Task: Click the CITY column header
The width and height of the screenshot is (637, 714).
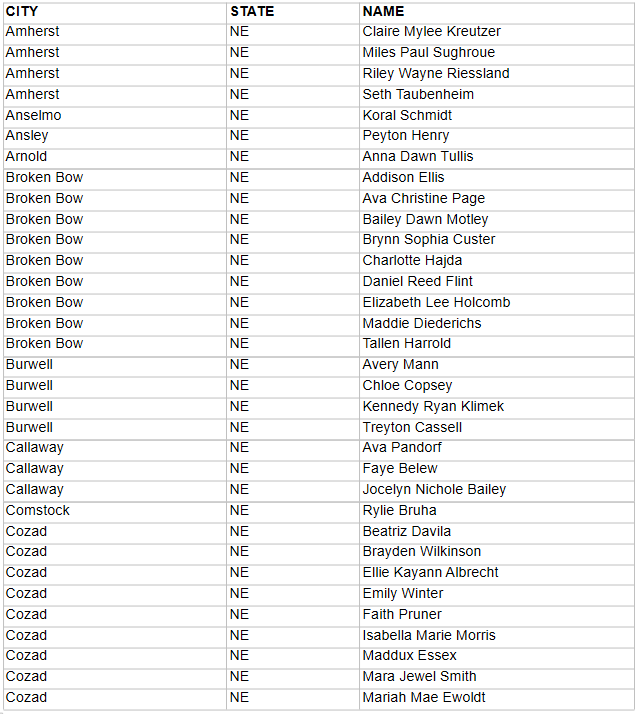Action: (x=22, y=11)
